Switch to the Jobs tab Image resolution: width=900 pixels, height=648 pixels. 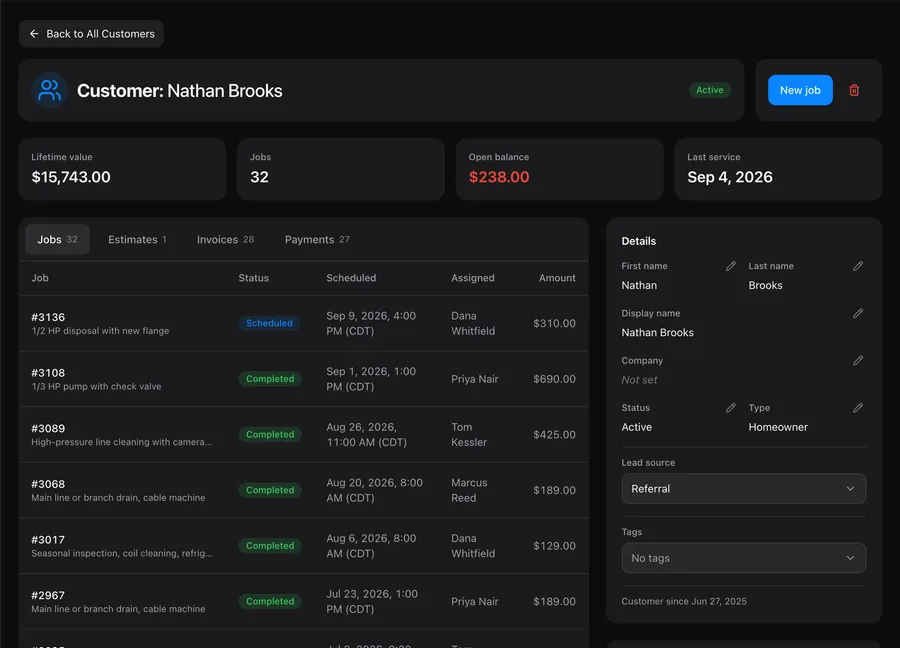57,239
